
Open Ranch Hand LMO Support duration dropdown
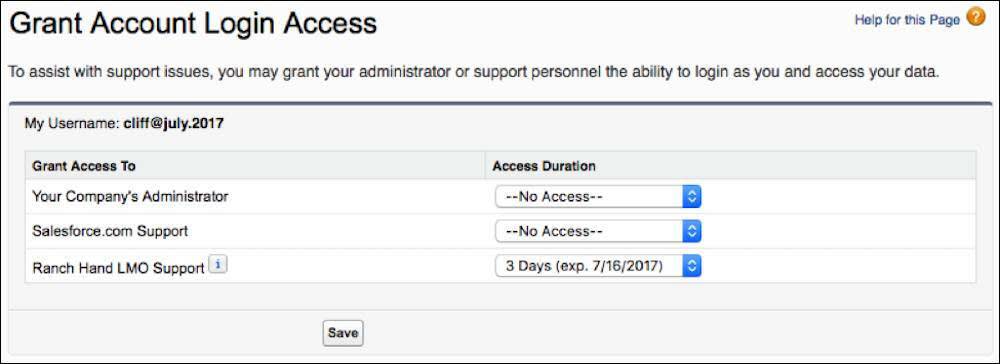tap(598, 266)
